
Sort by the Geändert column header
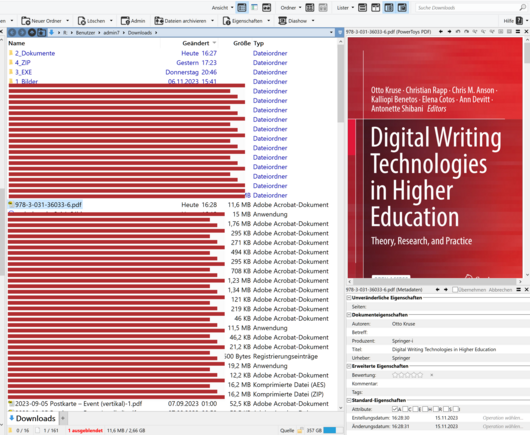196,43
